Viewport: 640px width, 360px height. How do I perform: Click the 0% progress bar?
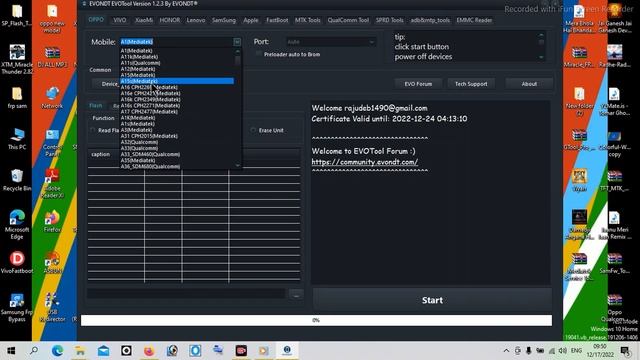tap(316, 320)
